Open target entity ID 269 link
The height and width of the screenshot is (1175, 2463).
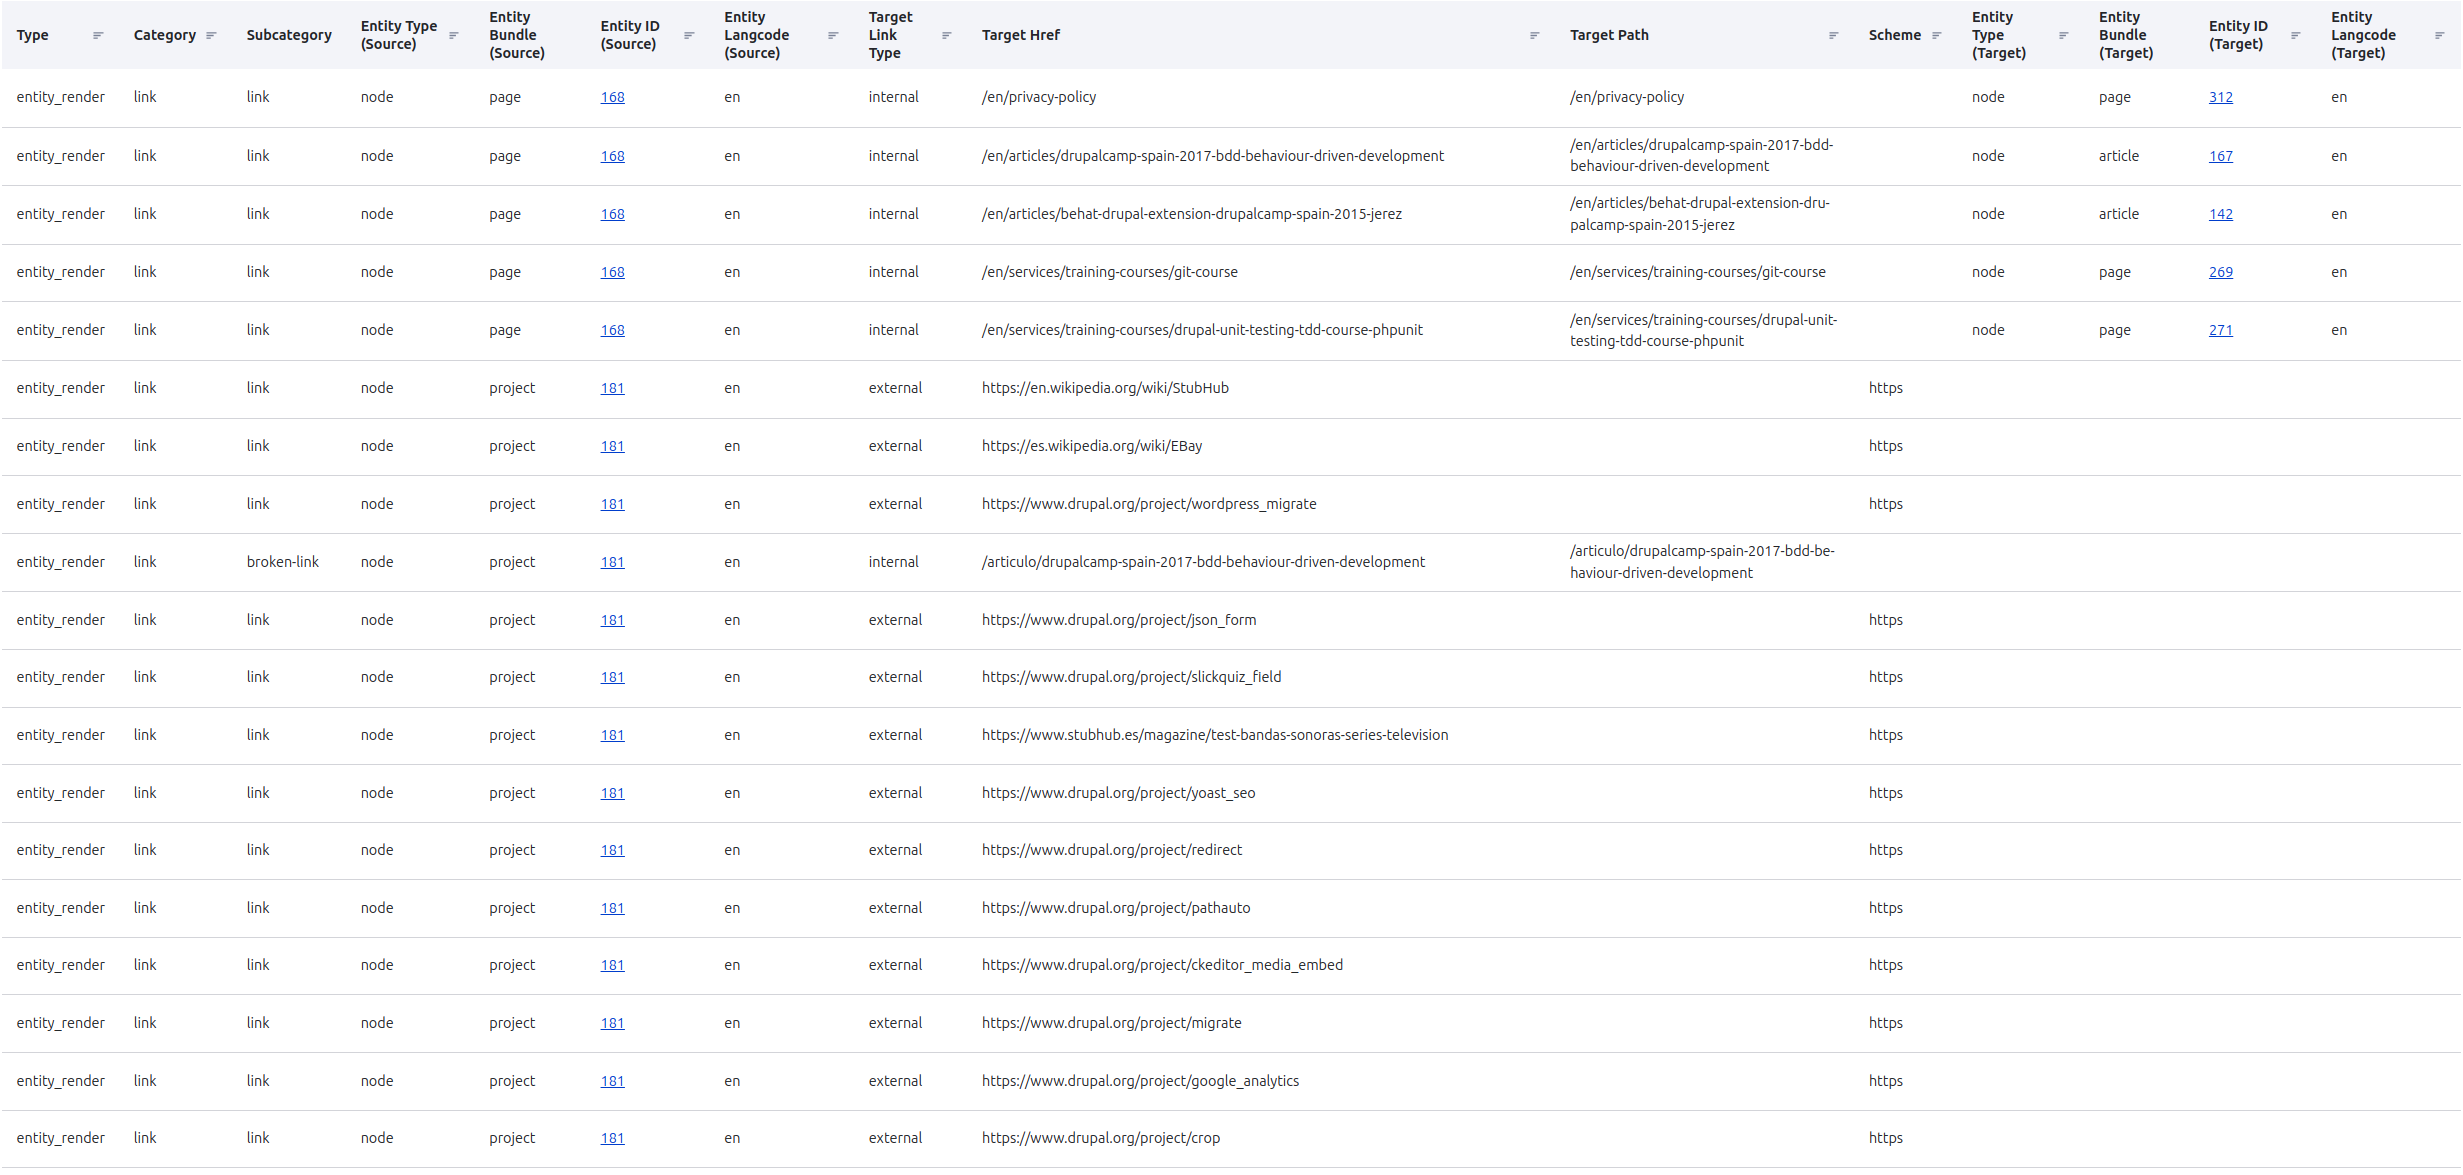coord(2221,272)
